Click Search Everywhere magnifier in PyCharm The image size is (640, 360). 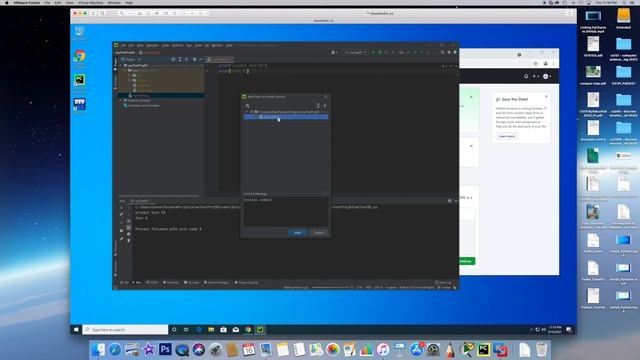coord(442,52)
